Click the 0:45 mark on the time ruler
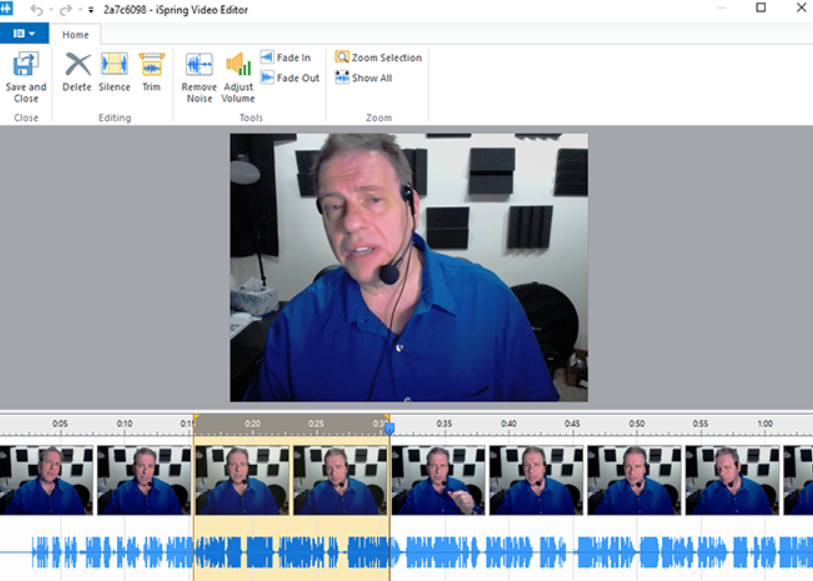The width and height of the screenshot is (813, 581). point(572,423)
